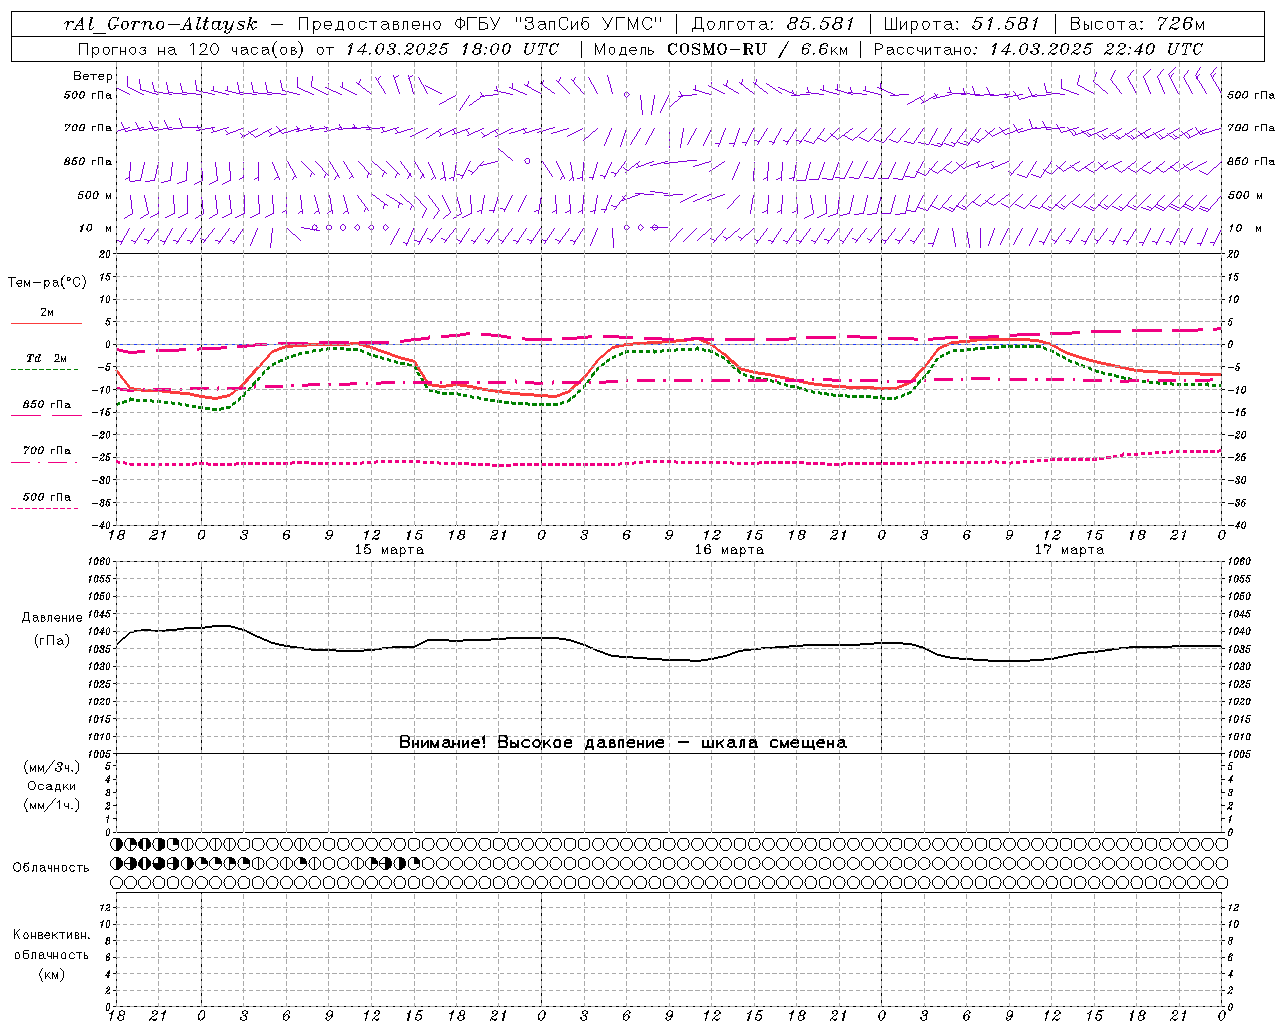1280x1024 pixels.
Task: Click the Облачность cloud cover label
Action: coord(51,868)
